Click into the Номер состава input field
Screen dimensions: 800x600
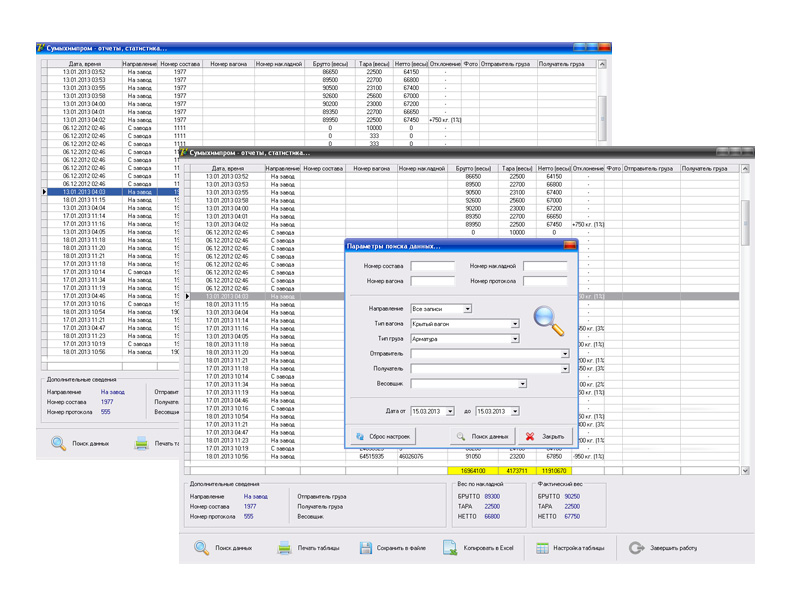coord(432,267)
